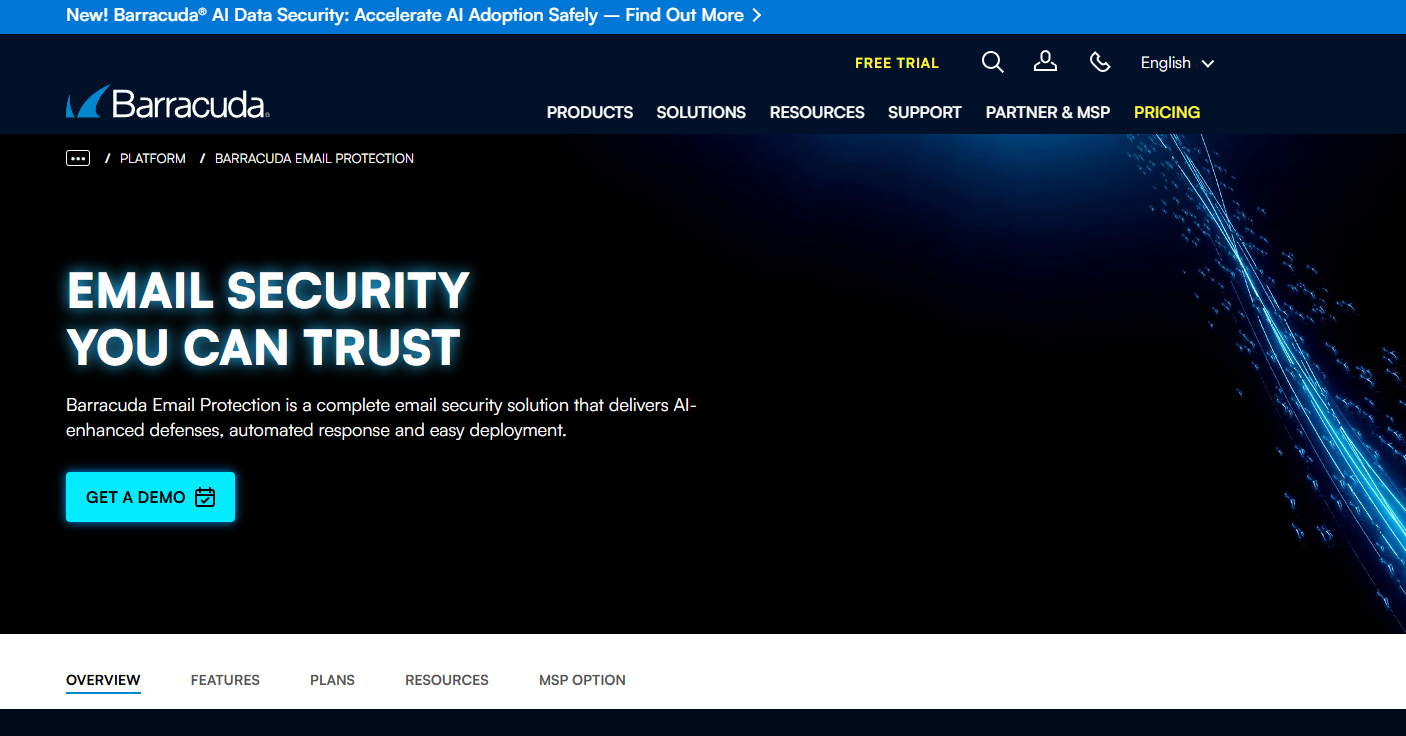Open the user account icon
This screenshot has height=736, width=1406.
click(x=1045, y=62)
